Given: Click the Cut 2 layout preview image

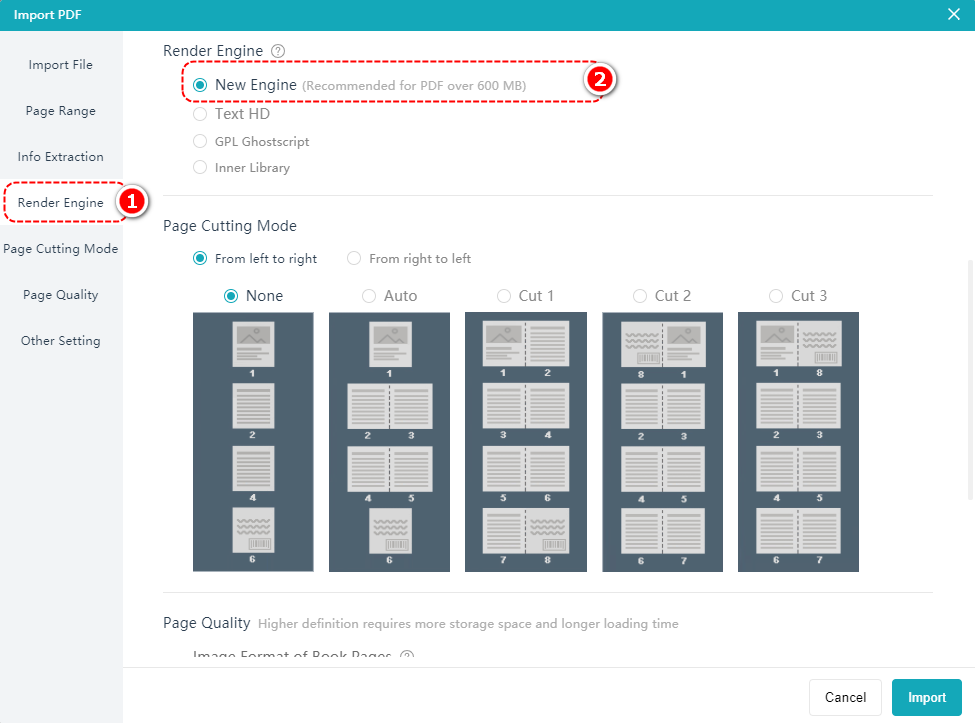Looking at the screenshot, I should 662,441.
